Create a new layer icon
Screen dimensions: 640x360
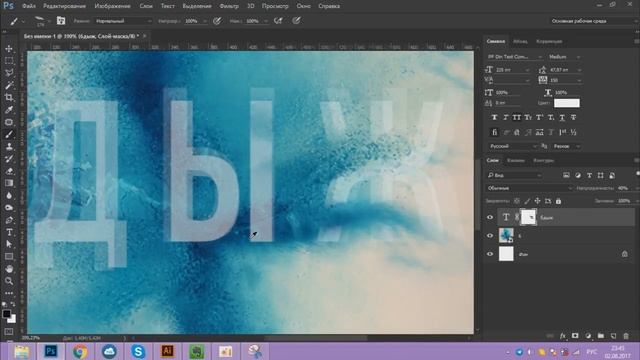coord(613,336)
